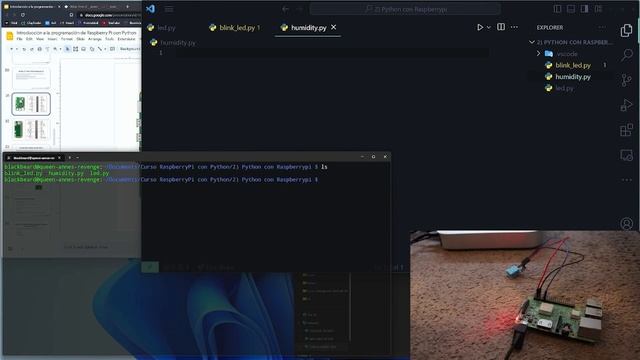
Task: Collapse the 2) PYTHON CON RASPBER... folder
Action: [x=570, y=42]
